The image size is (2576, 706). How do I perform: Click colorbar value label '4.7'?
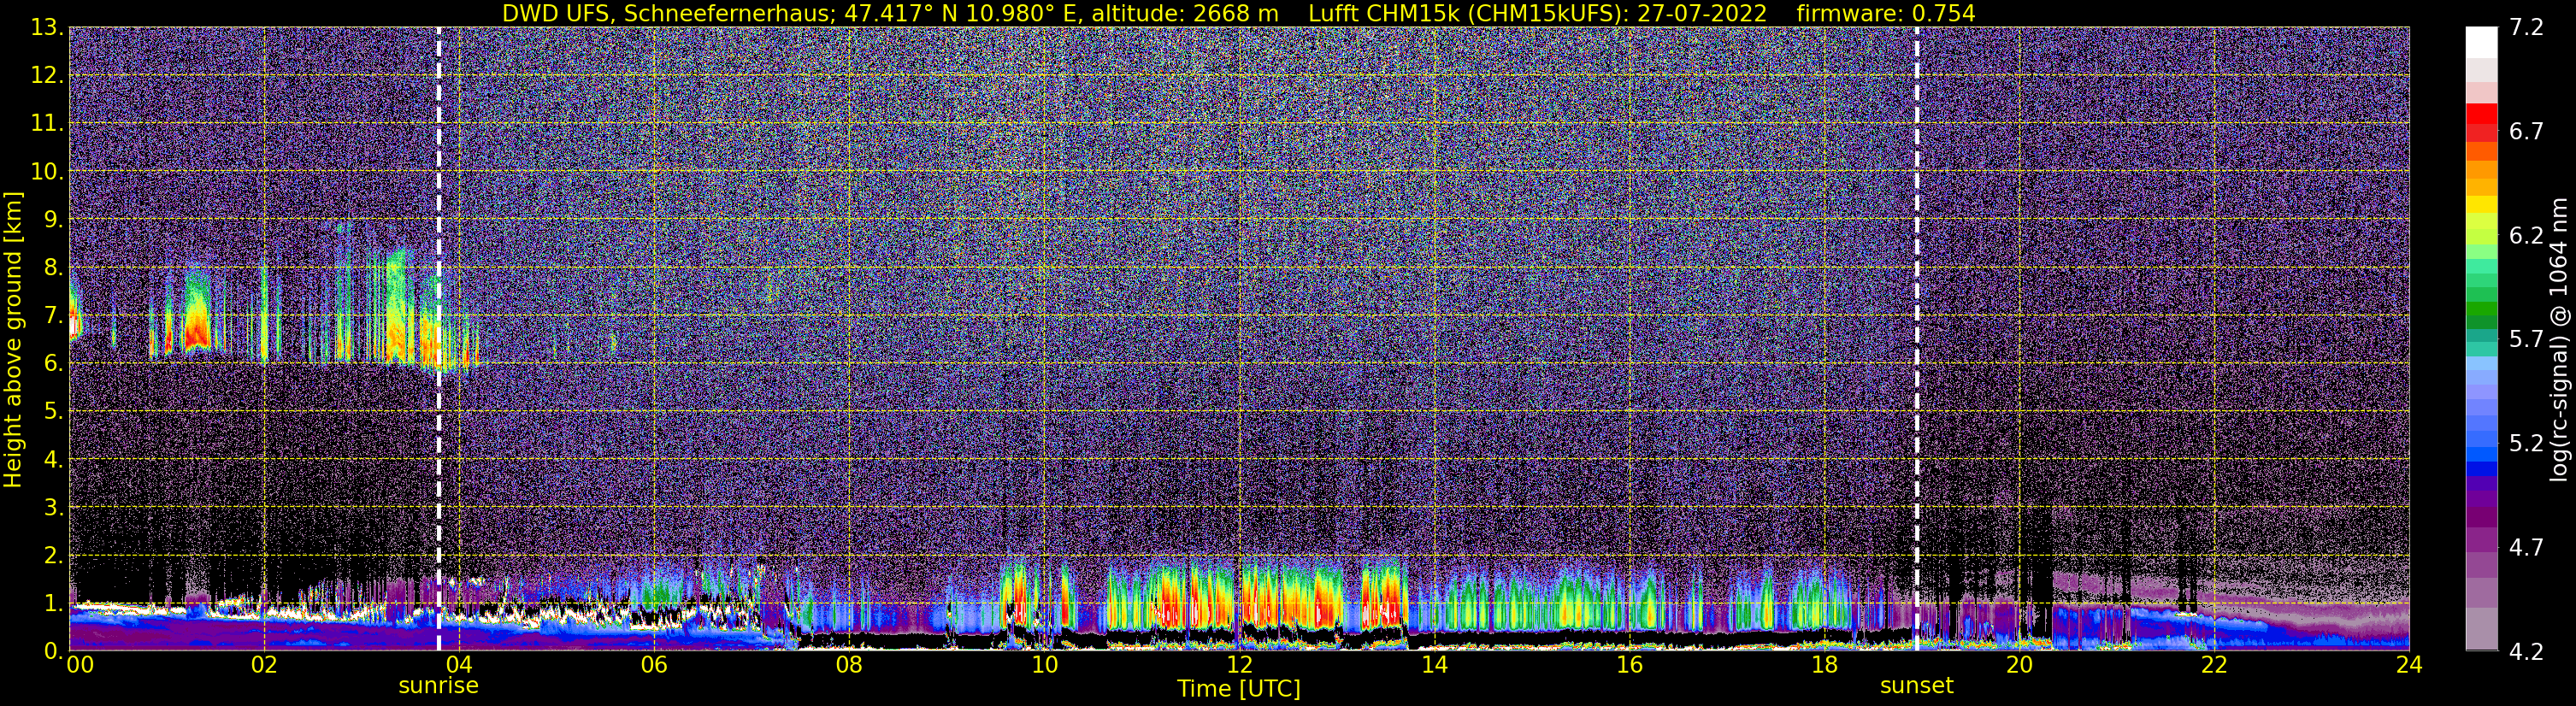(2527, 548)
